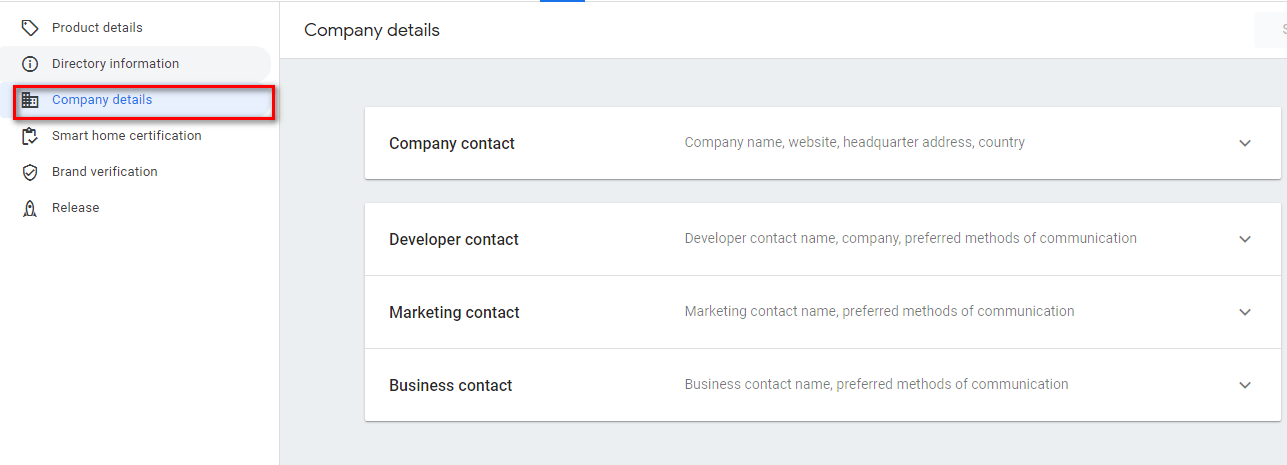Expand the Company contact chevron
Screen dimensions: 1287x465
click(x=1245, y=143)
